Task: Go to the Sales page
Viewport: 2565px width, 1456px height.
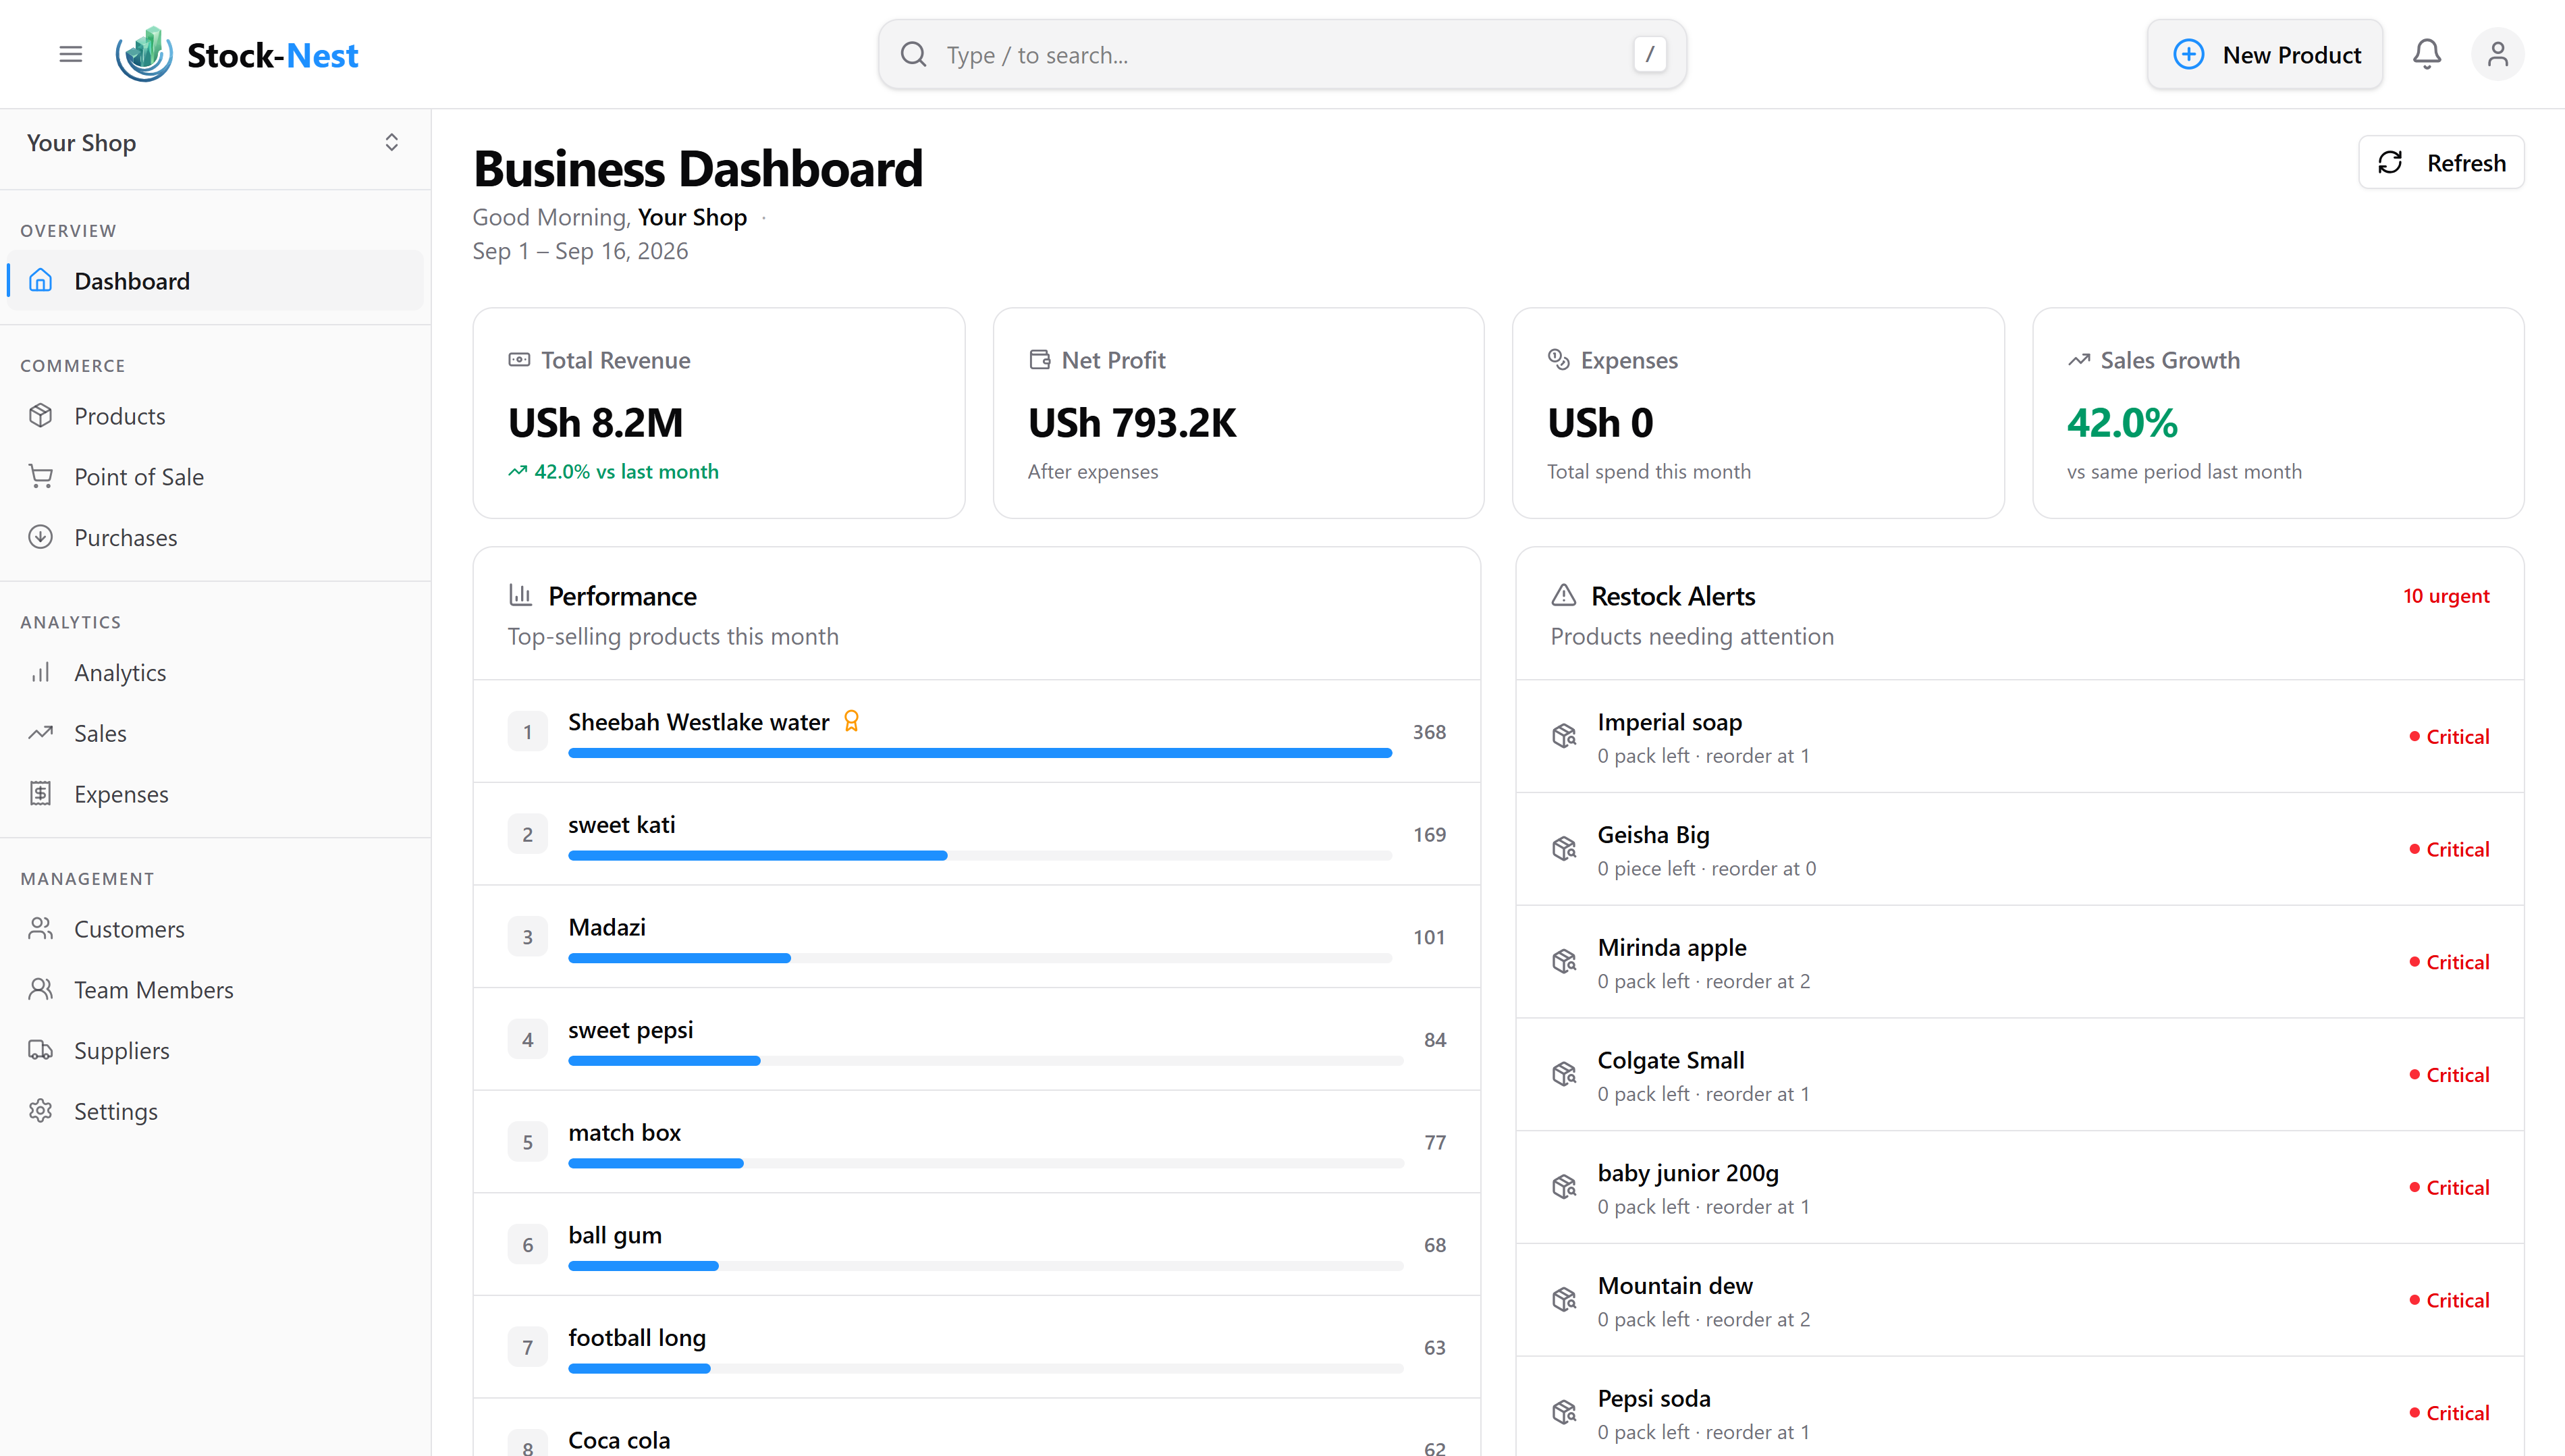Action: [x=215, y=734]
